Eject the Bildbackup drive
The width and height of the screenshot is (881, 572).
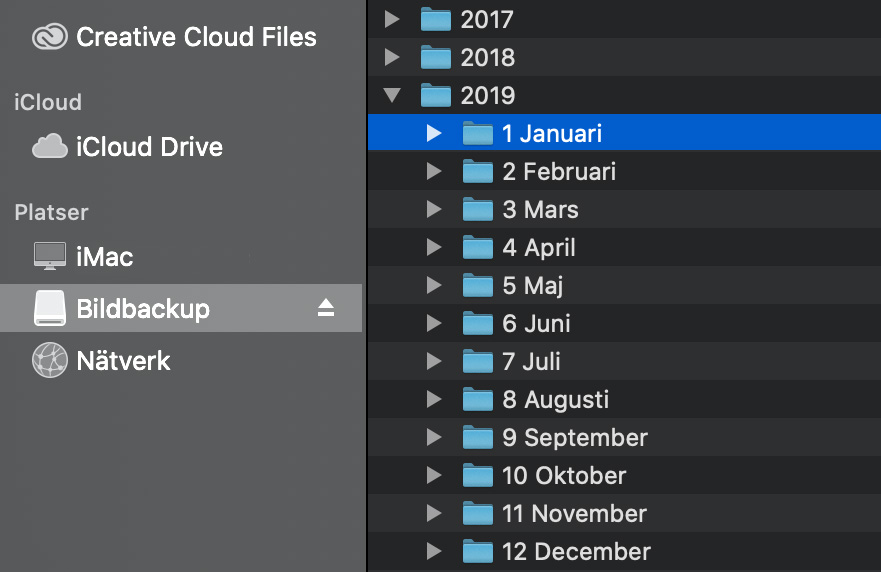point(326,308)
